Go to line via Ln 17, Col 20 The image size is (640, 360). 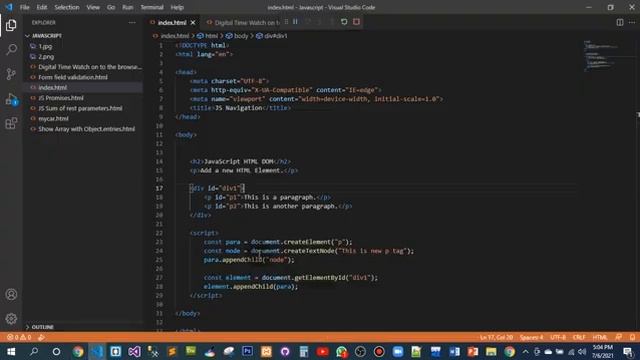point(496,337)
